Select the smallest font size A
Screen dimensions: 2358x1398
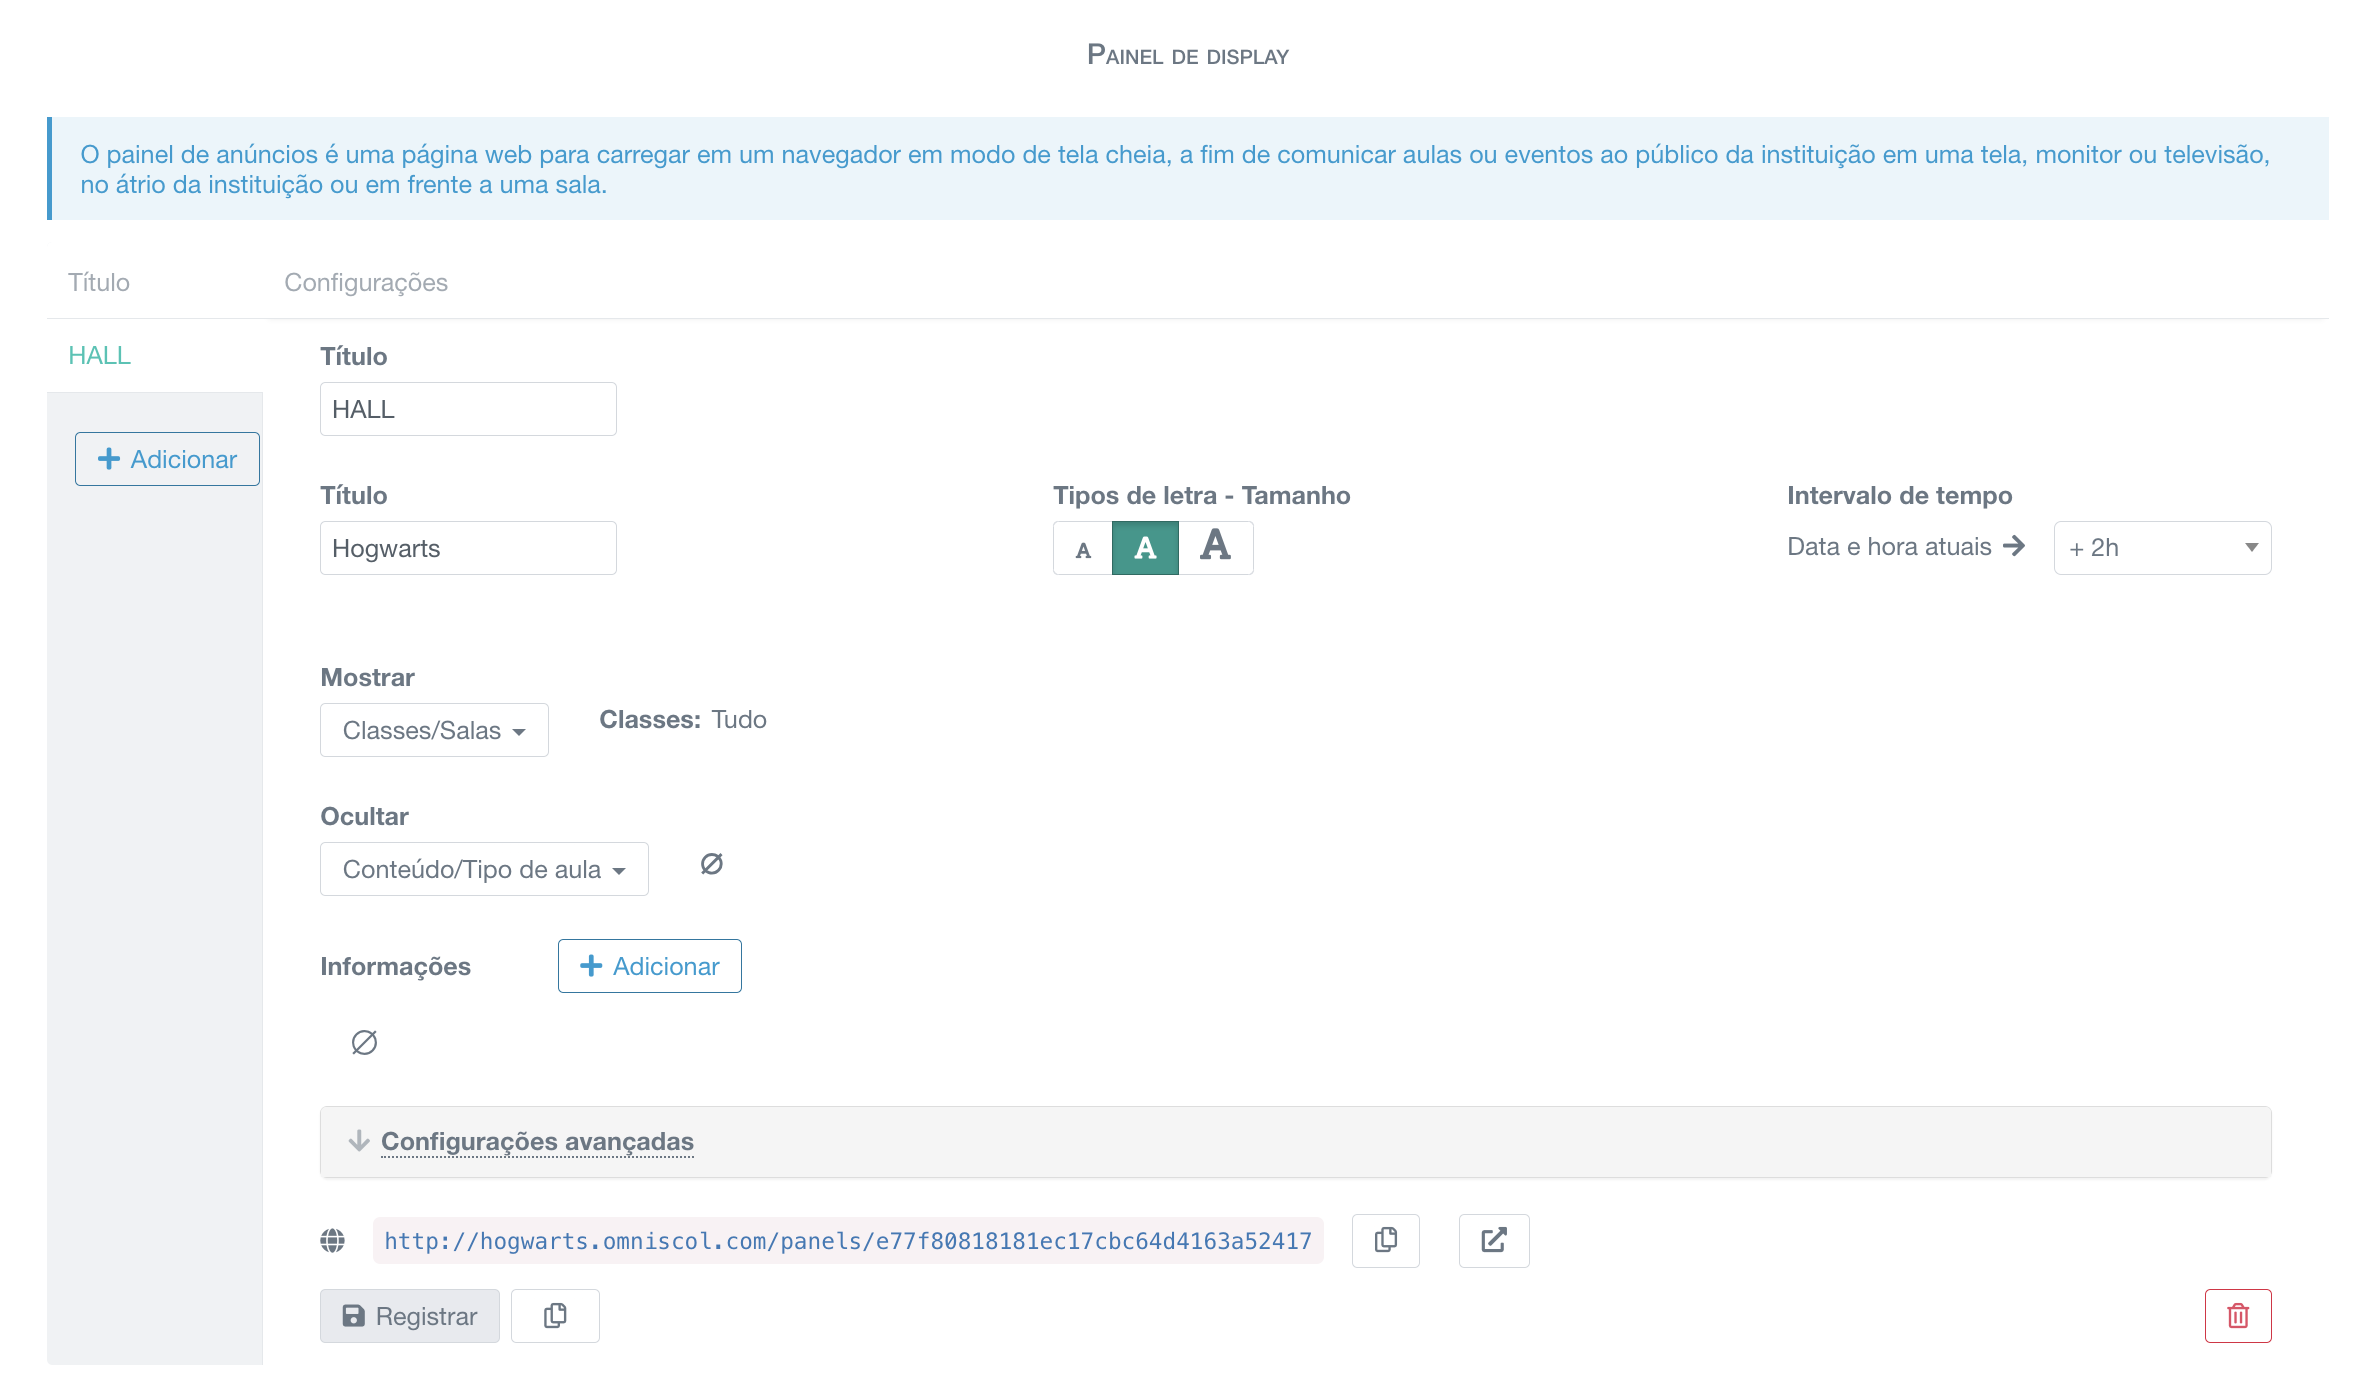pos(1081,548)
